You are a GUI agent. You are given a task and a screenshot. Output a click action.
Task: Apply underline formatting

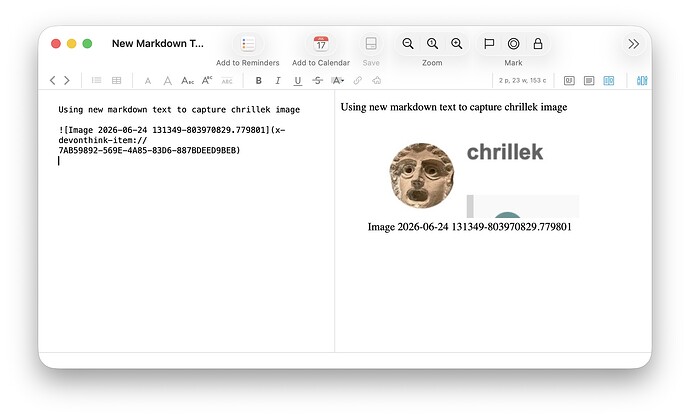point(297,81)
